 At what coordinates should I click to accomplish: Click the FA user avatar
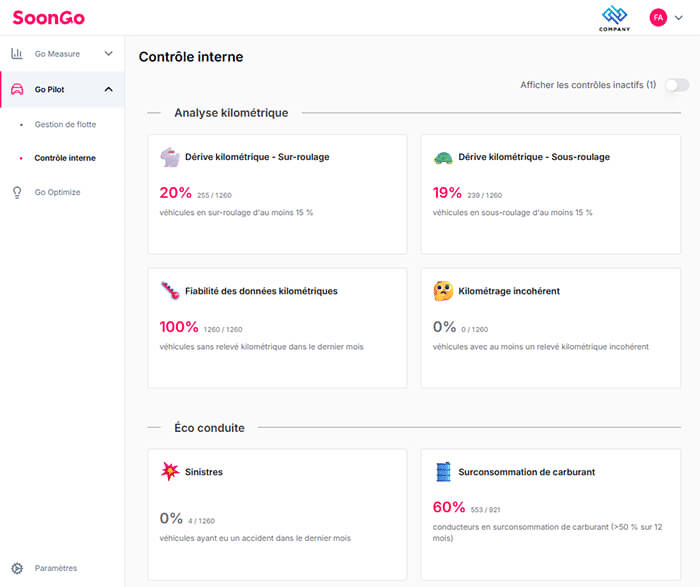pyautogui.click(x=658, y=17)
